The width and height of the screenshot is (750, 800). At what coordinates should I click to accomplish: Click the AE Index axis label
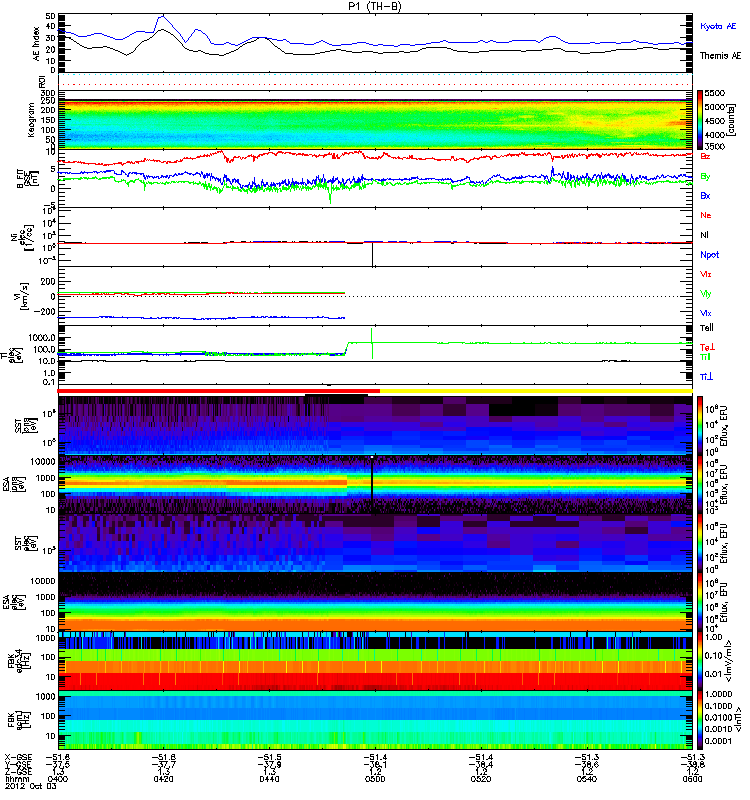[x=36, y=44]
